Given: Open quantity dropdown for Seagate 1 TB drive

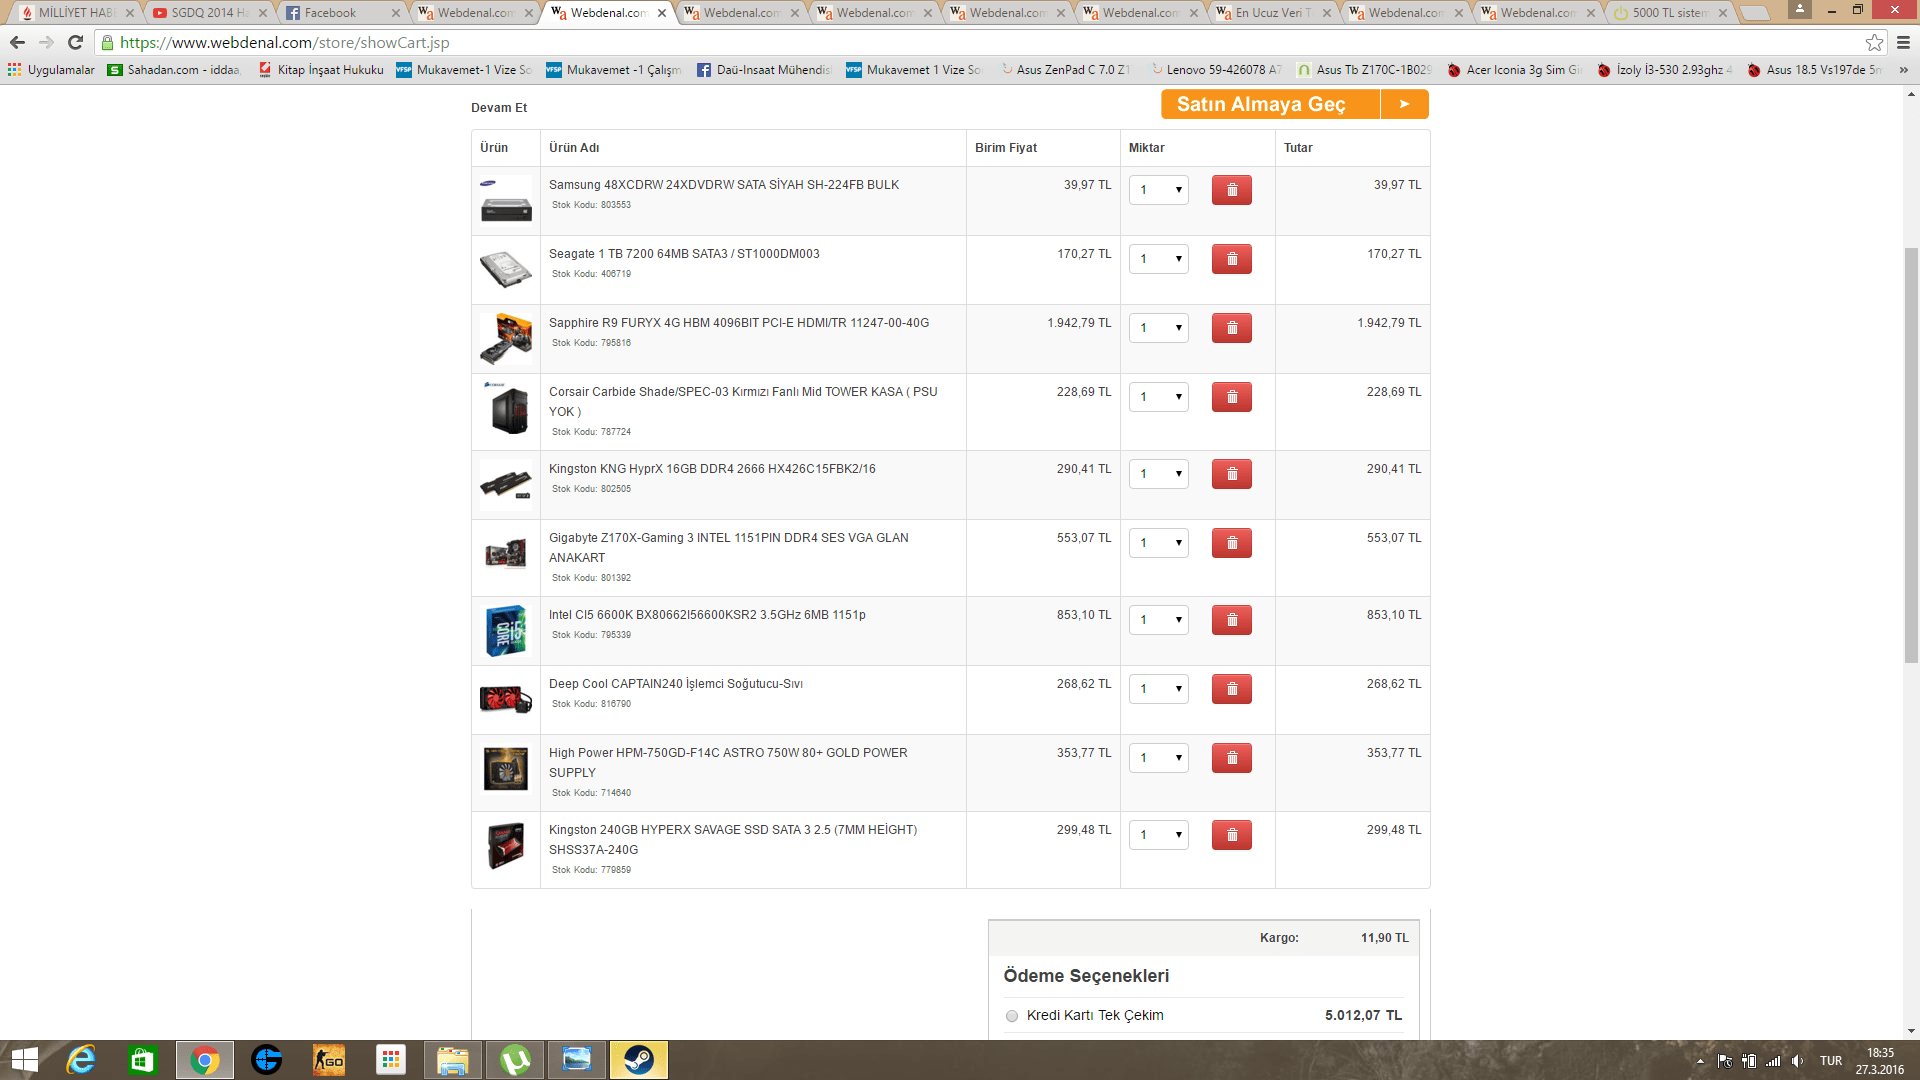Looking at the screenshot, I should [x=1158, y=259].
